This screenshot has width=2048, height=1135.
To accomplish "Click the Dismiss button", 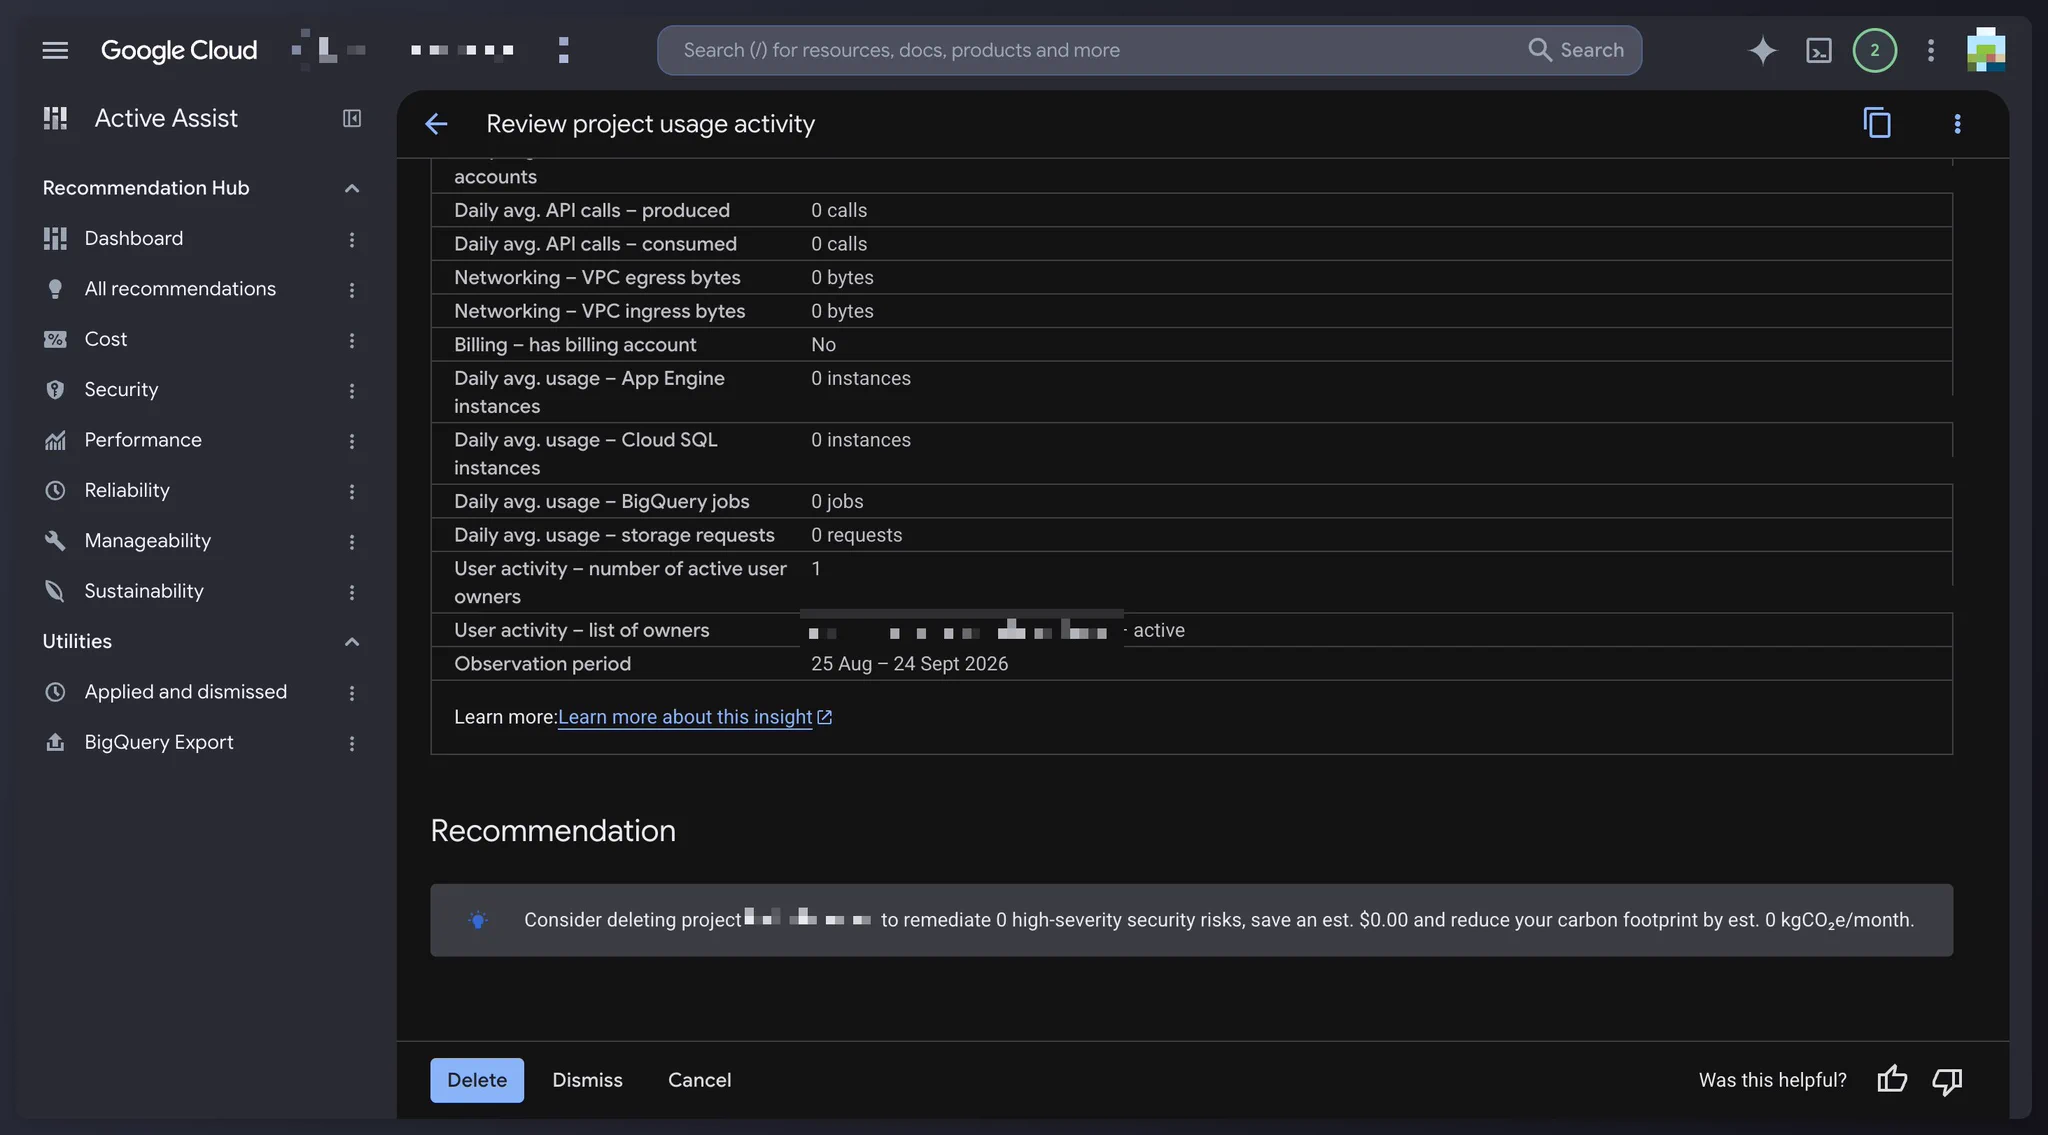I will (587, 1080).
